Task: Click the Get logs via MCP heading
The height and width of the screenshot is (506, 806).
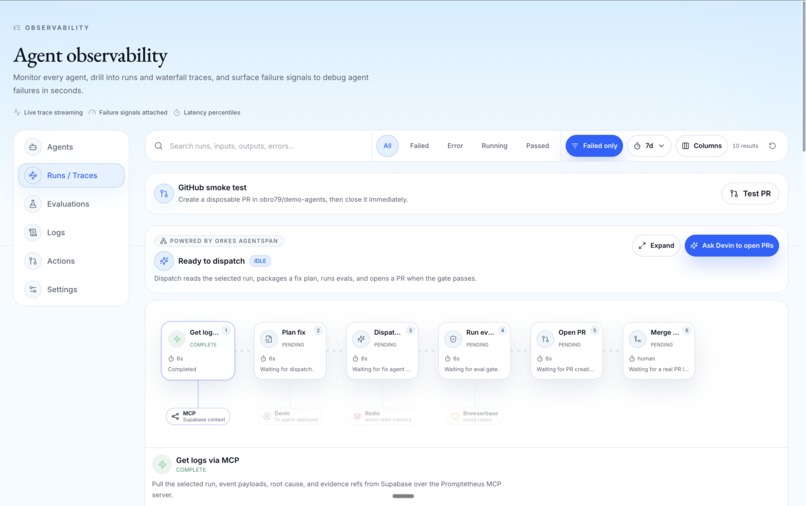Action: click(x=208, y=460)
